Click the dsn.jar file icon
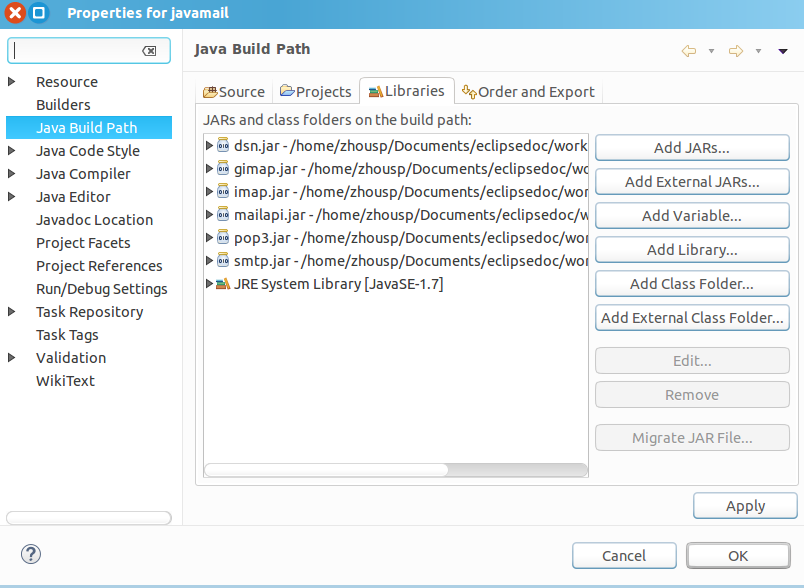 [223, 145]
